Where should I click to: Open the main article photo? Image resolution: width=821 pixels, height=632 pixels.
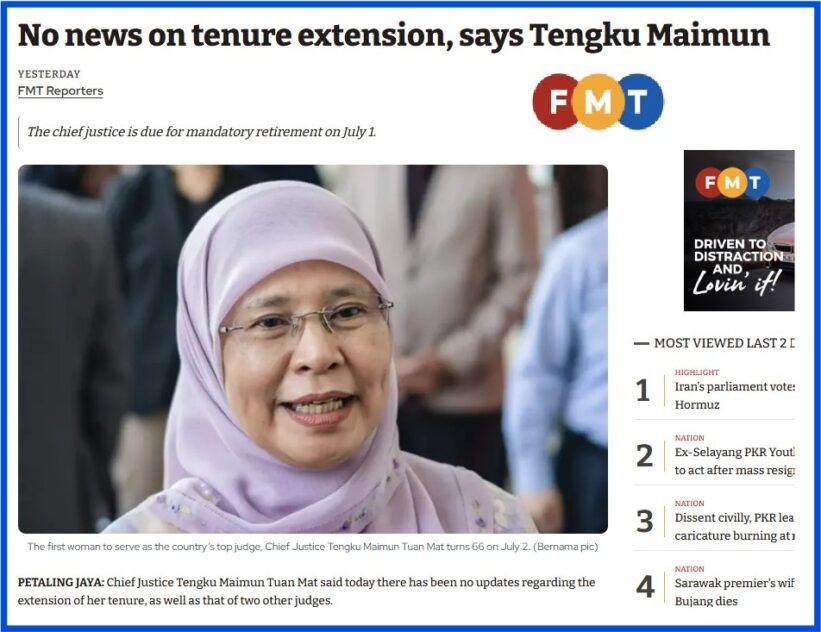point(313,349)
